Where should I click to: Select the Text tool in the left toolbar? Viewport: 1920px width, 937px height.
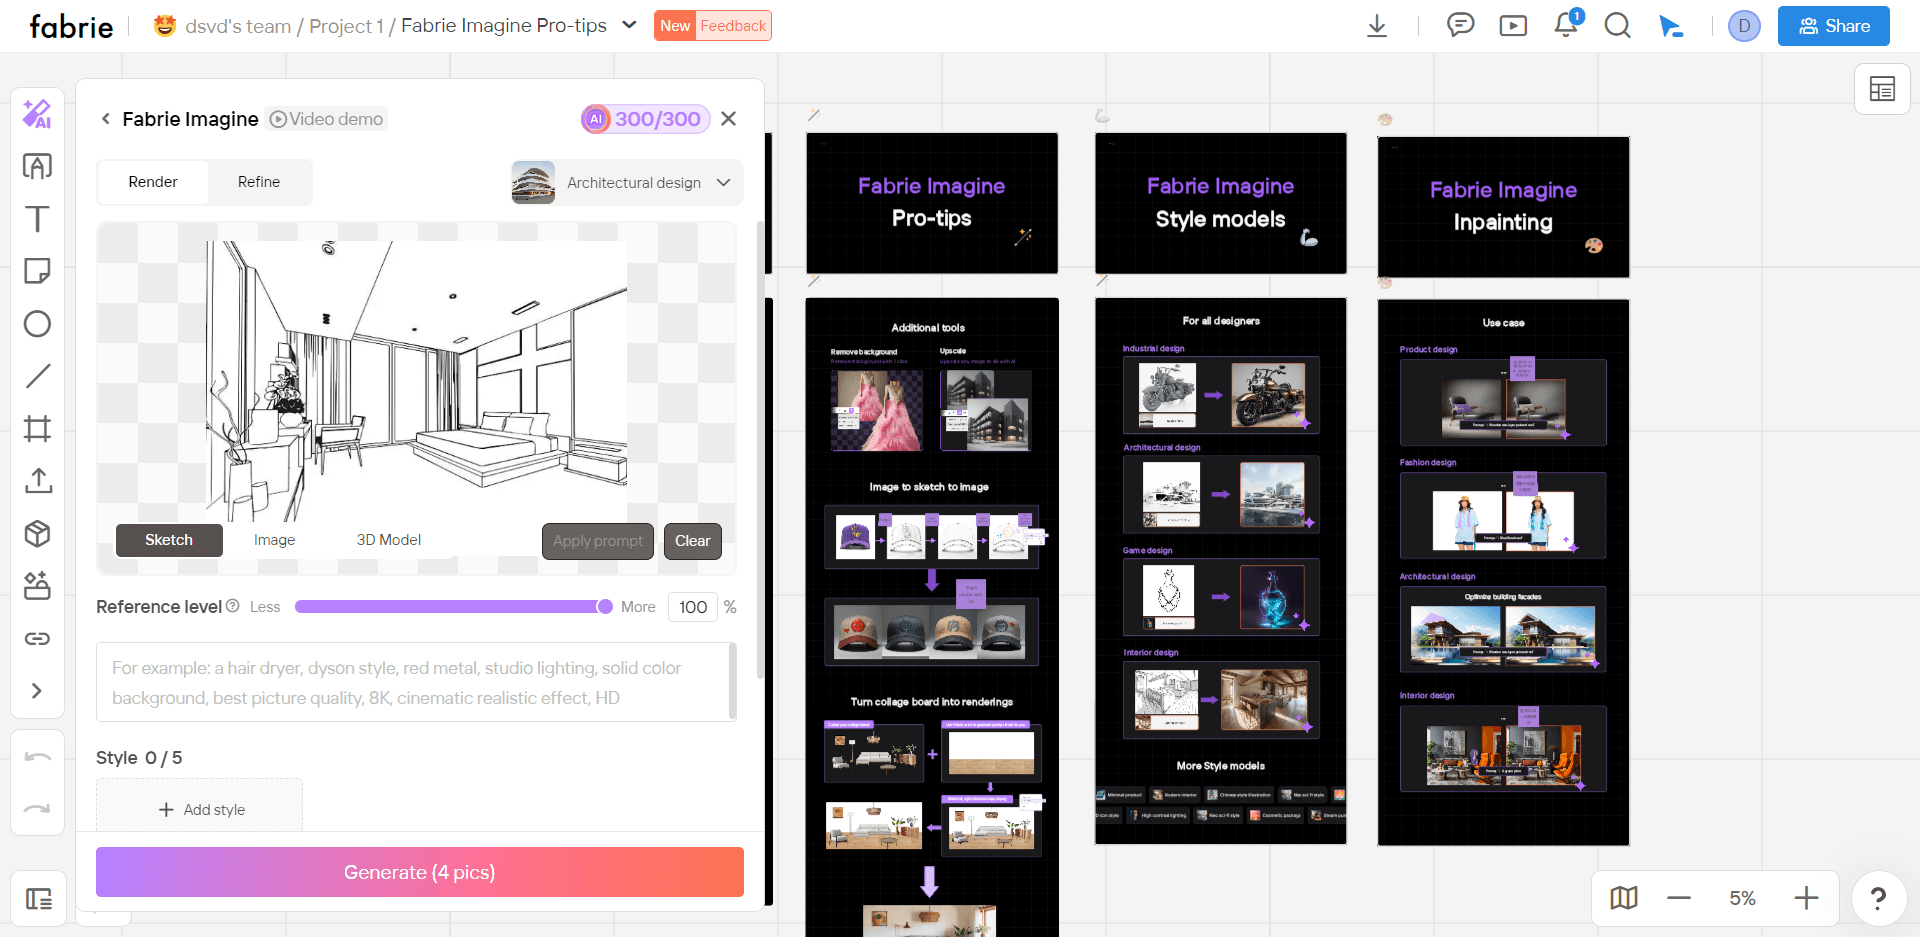pos(37,218)
